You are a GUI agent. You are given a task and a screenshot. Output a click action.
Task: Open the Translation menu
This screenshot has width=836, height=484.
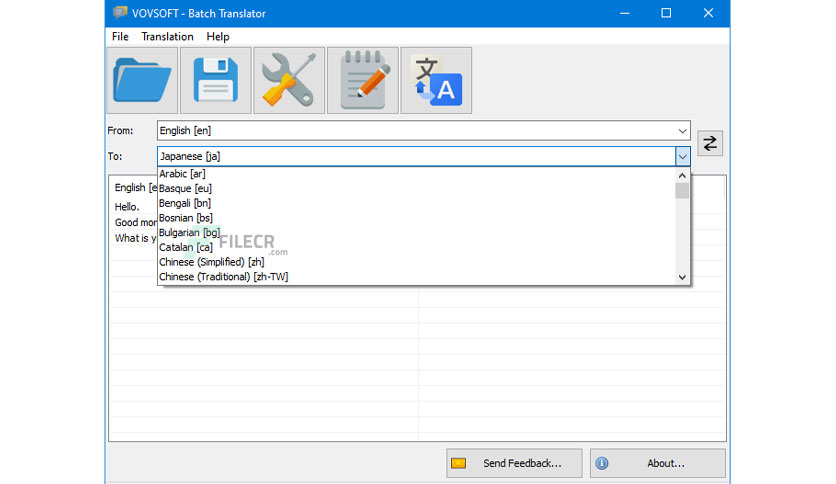pos(167,36)
